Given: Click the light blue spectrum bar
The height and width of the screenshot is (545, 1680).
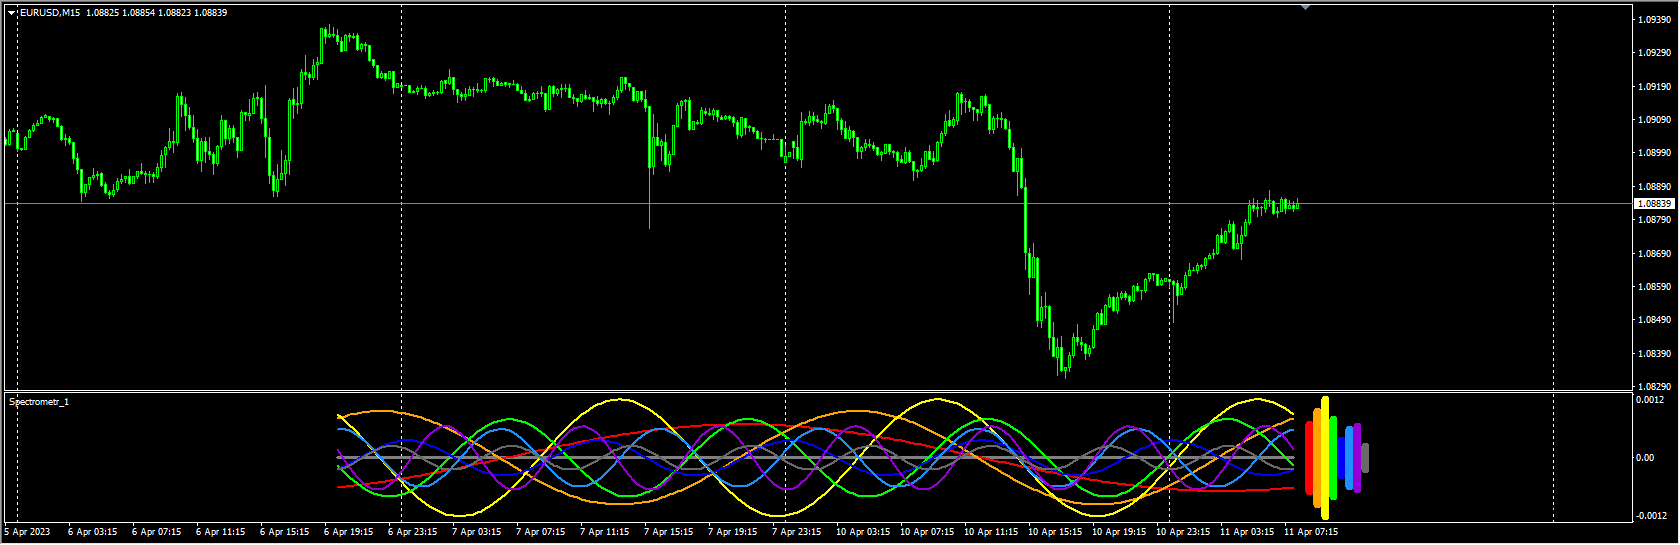Looking at the screenshot, I should point(1349,458).
